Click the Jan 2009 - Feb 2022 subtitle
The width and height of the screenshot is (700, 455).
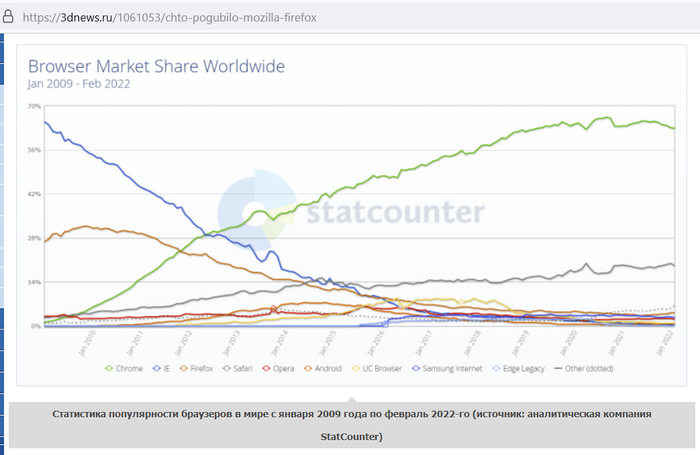tap(79, 84)
